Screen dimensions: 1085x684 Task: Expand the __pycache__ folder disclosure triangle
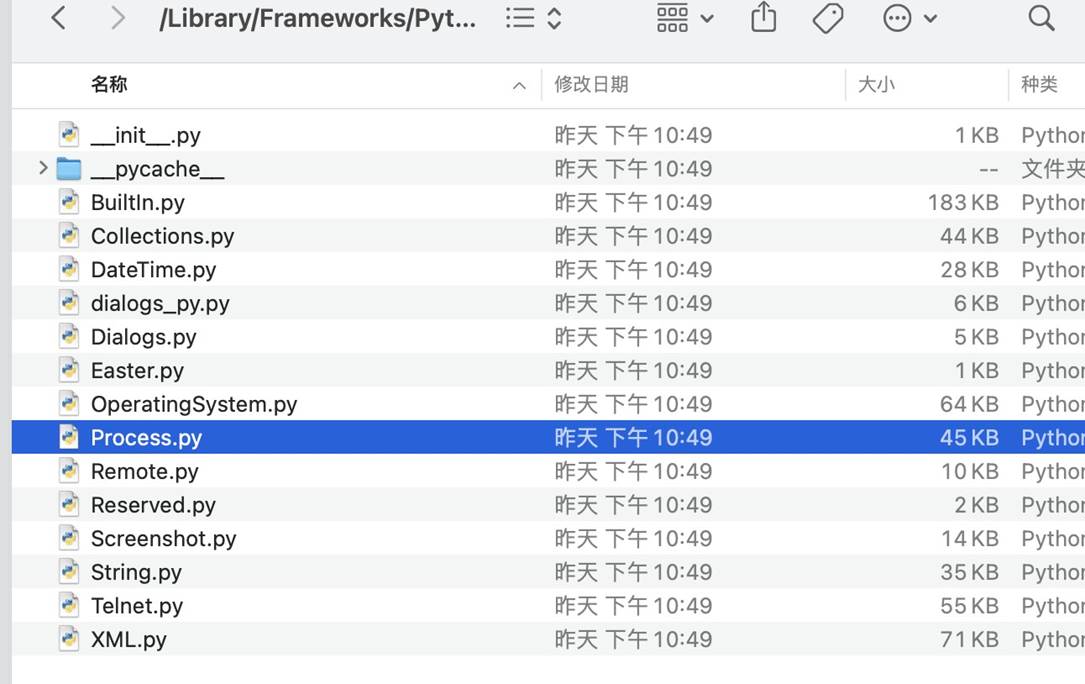click(x=43, y=168)
